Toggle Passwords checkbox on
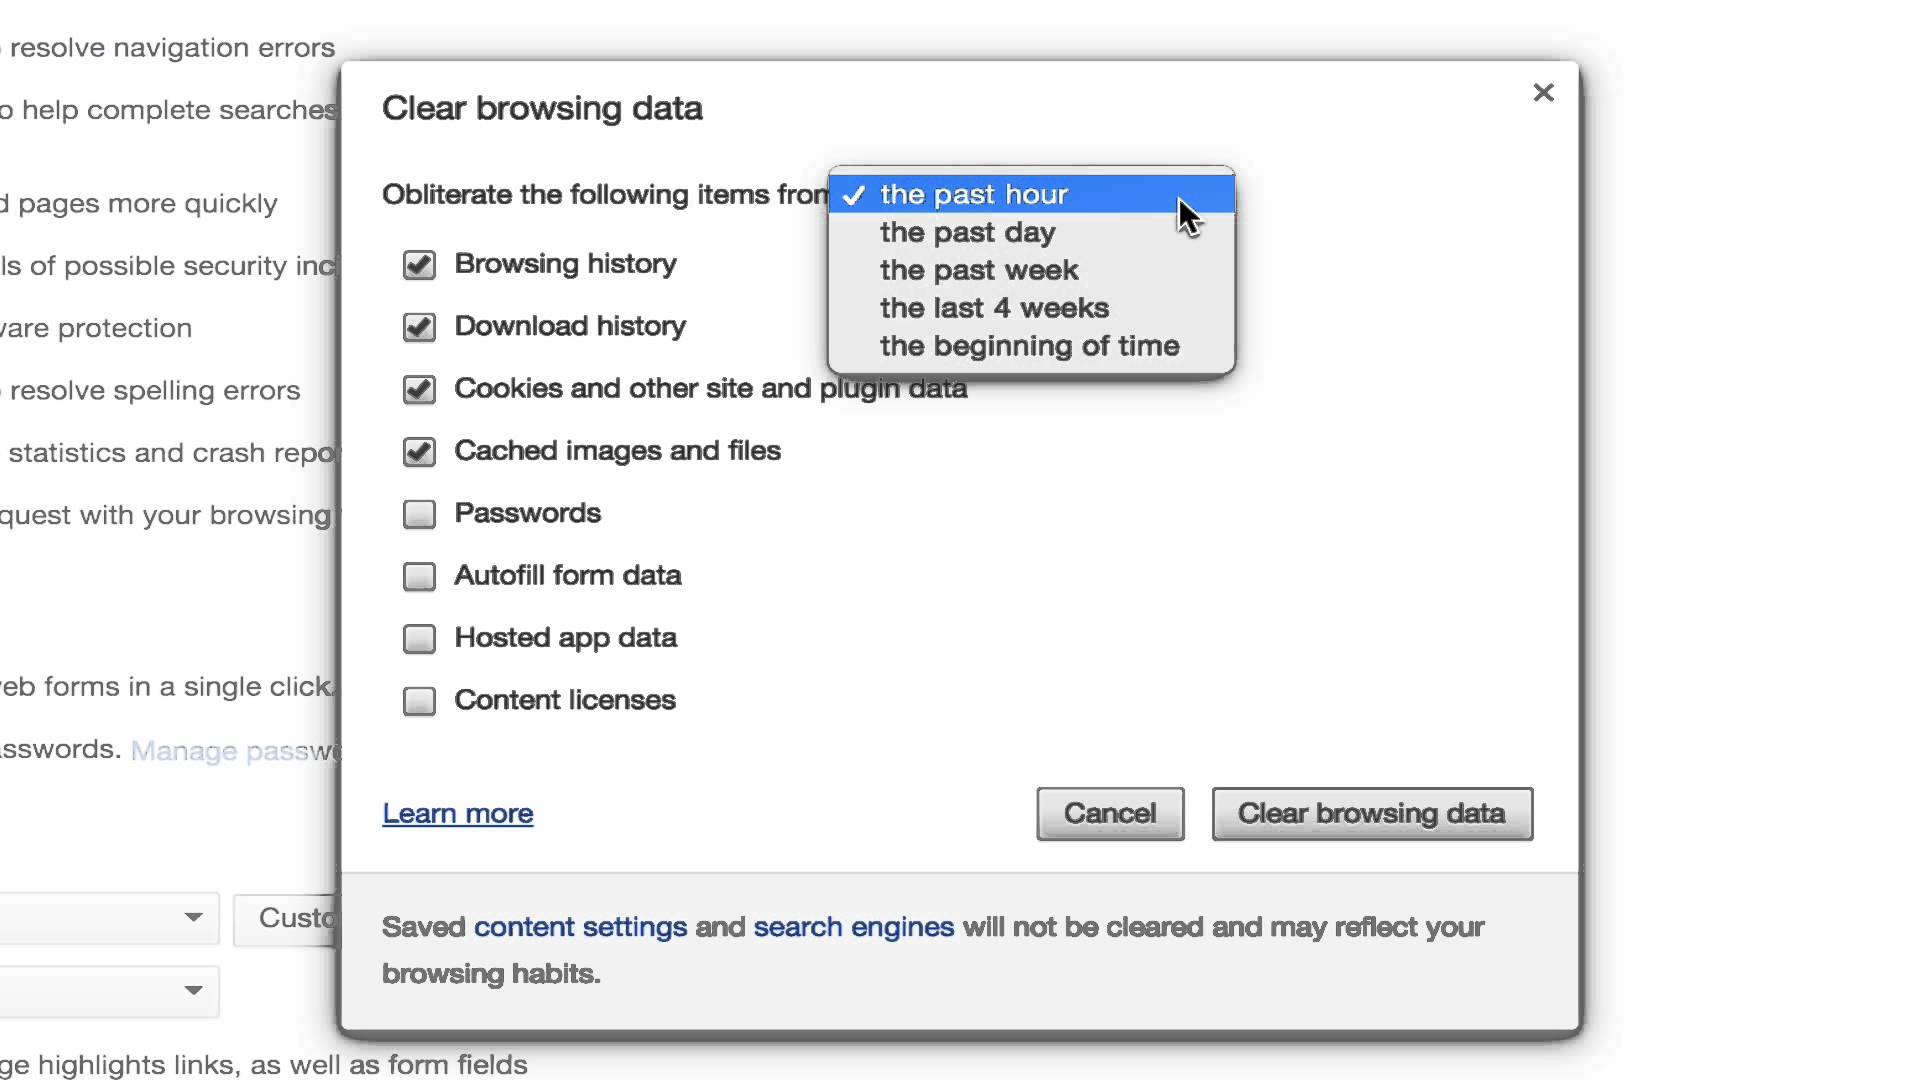This screenshot has width=1920, height=1080. (x=418, y=513)
